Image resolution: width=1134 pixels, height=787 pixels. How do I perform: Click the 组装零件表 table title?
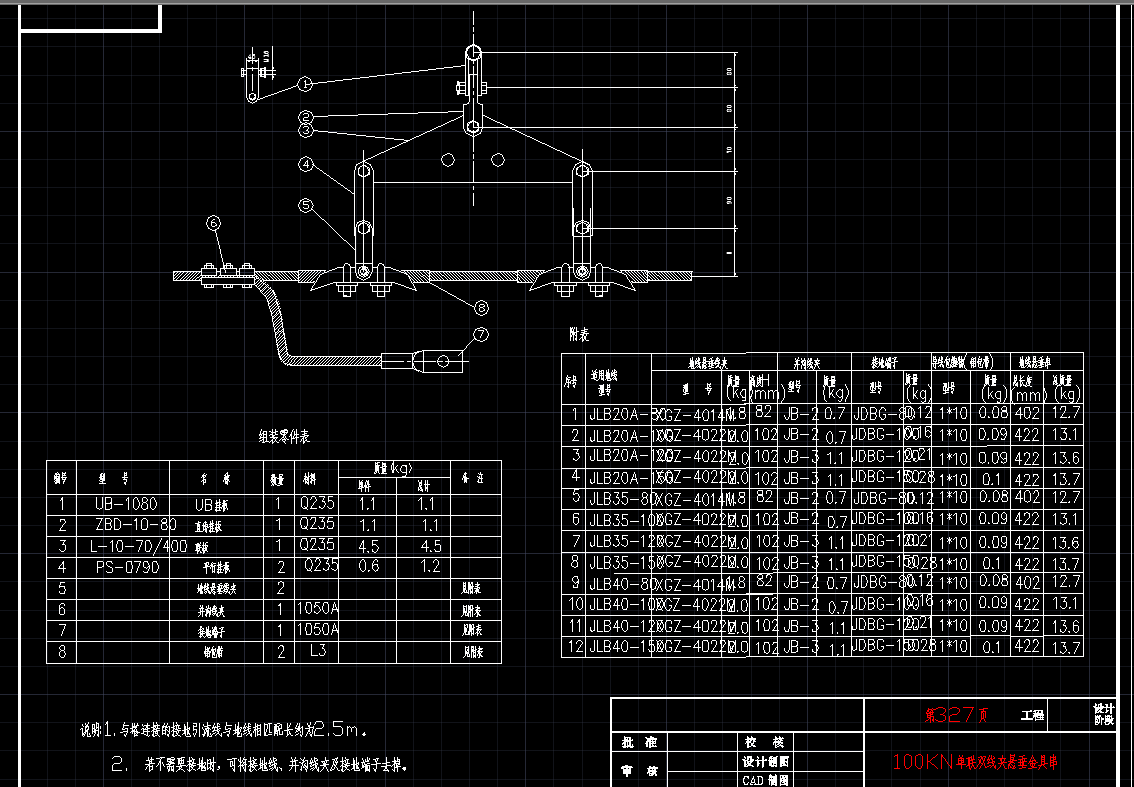coord(284,436)
